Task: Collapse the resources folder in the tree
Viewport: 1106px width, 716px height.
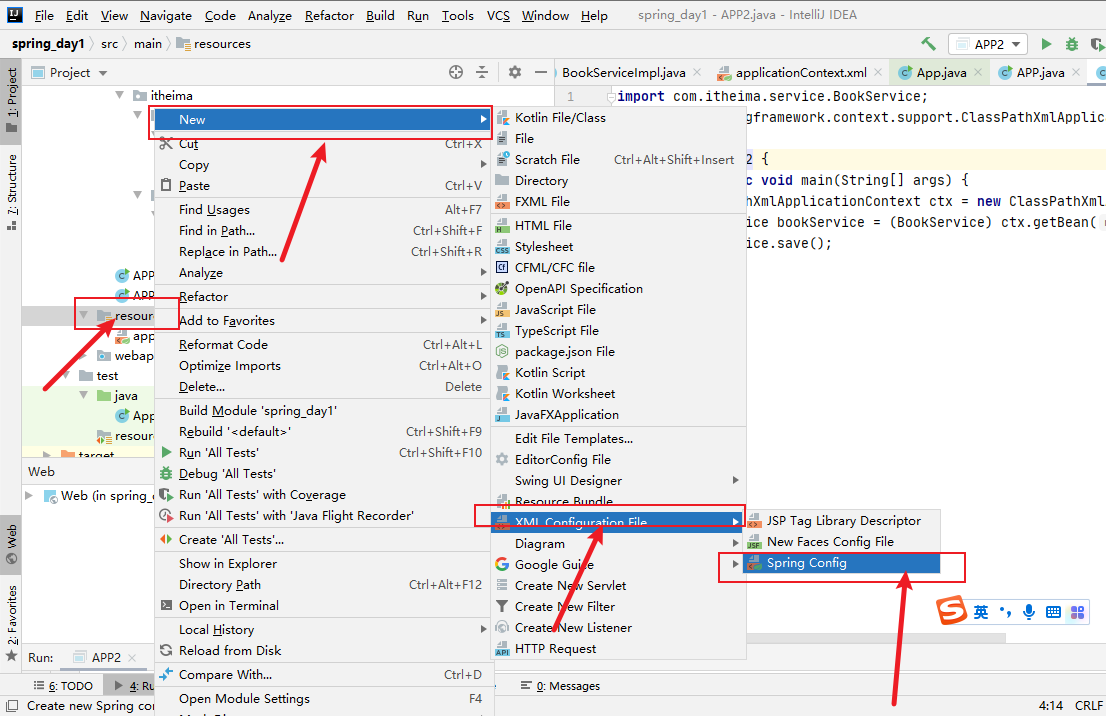Action: (x=83, y=315)
